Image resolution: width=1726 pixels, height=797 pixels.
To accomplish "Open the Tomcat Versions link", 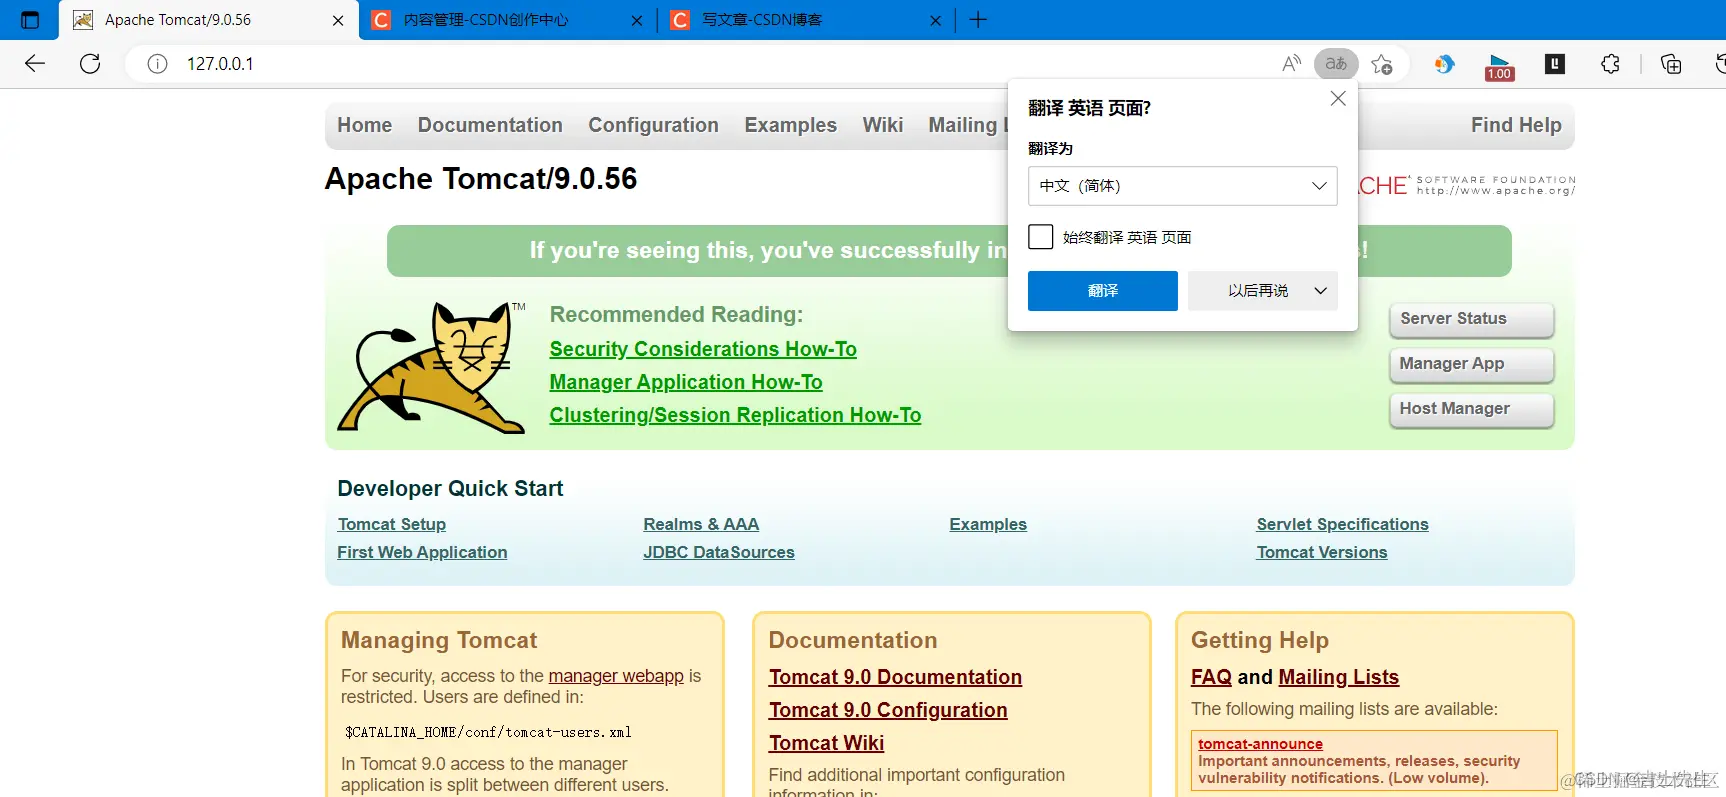I will click(x=1322, y=552).
